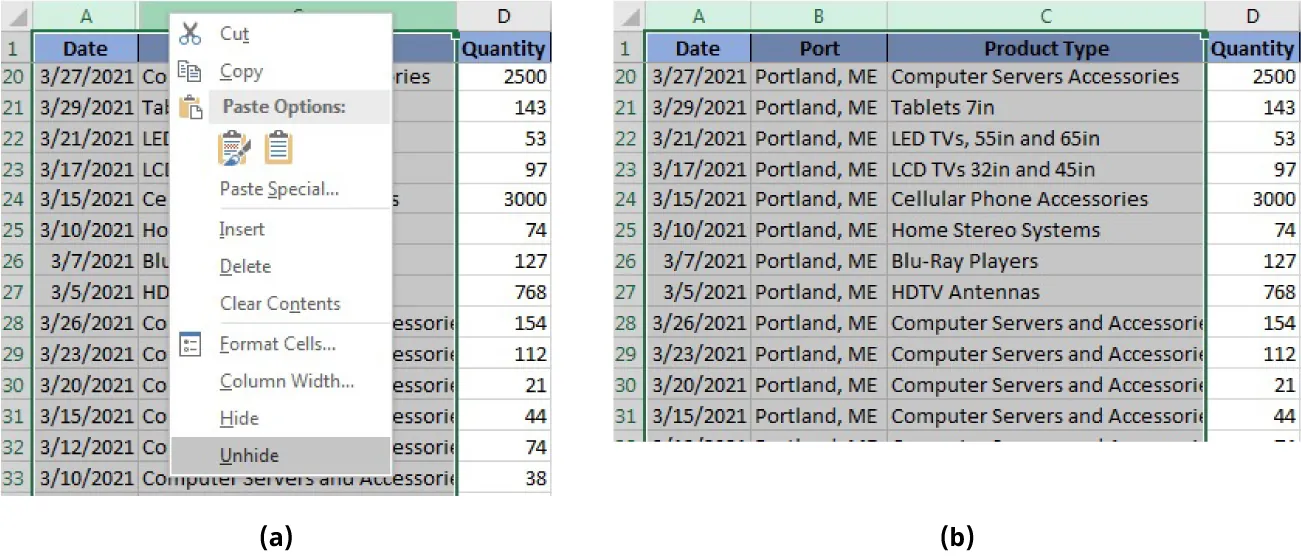The image size is (1301, 556).
Task: Select column B header in right sheet
Action: 818,15
